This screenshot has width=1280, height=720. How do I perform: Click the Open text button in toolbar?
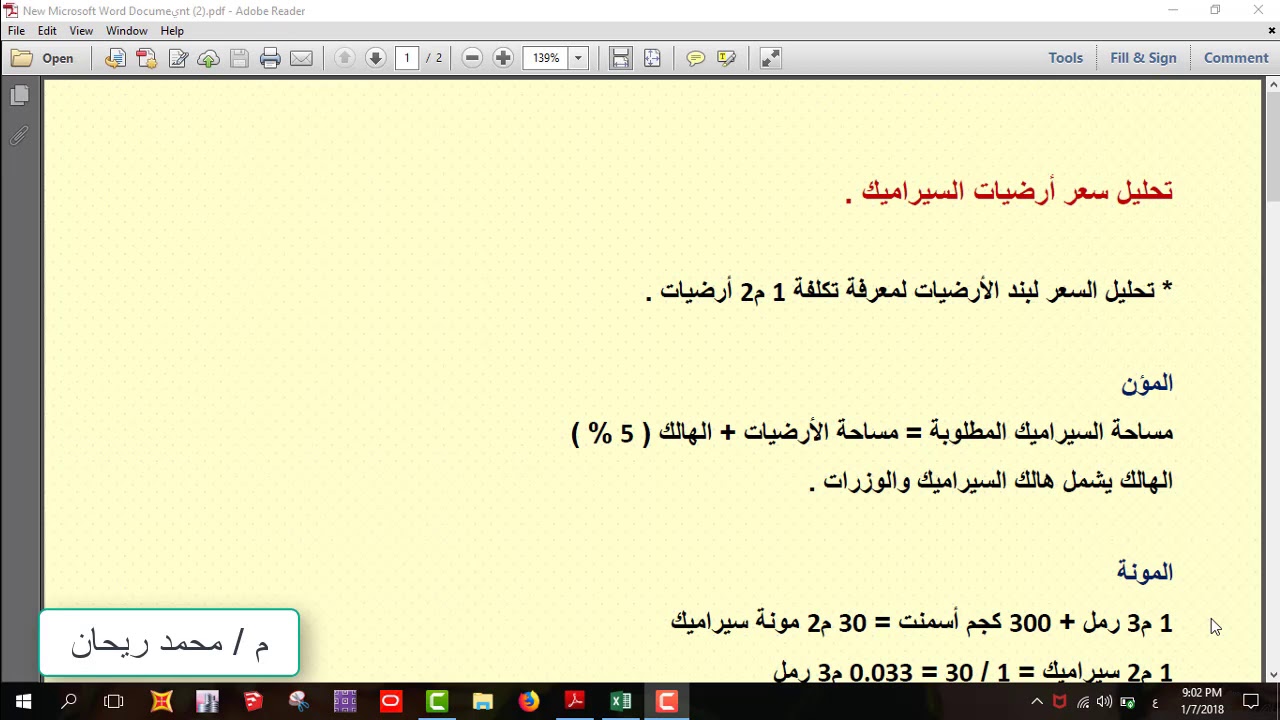click(58, 58)
